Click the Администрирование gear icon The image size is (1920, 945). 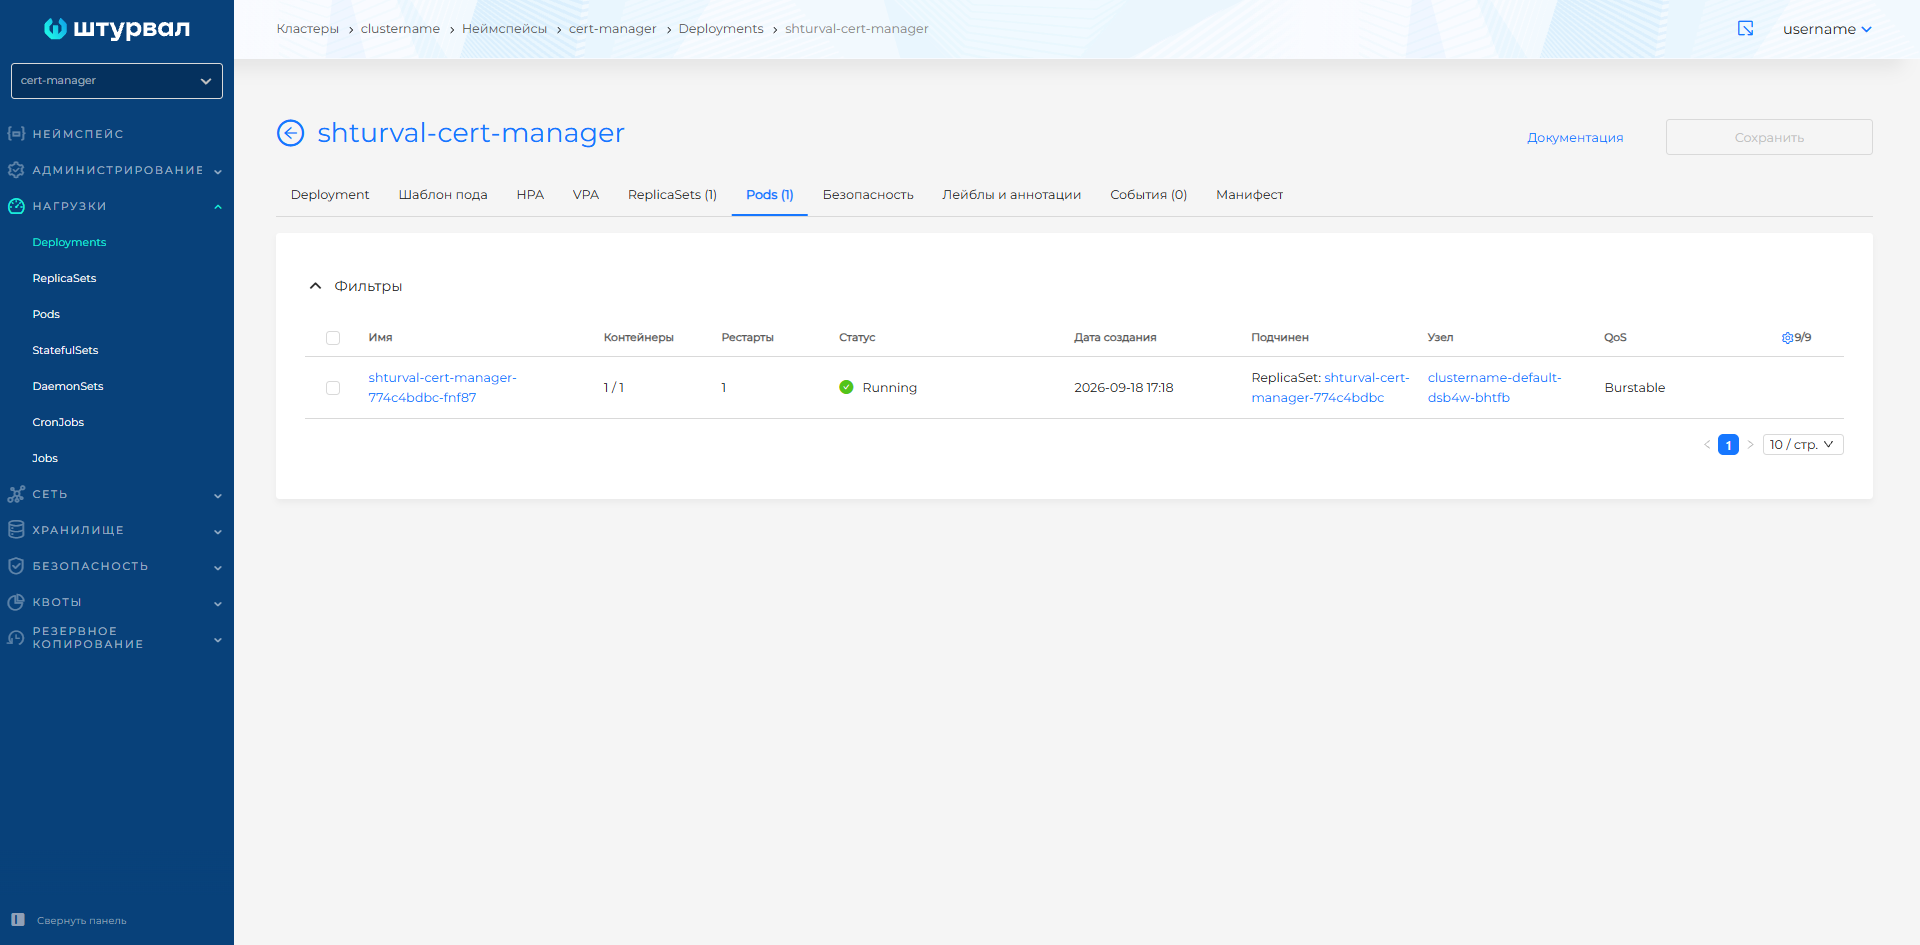tap(16, 170)
